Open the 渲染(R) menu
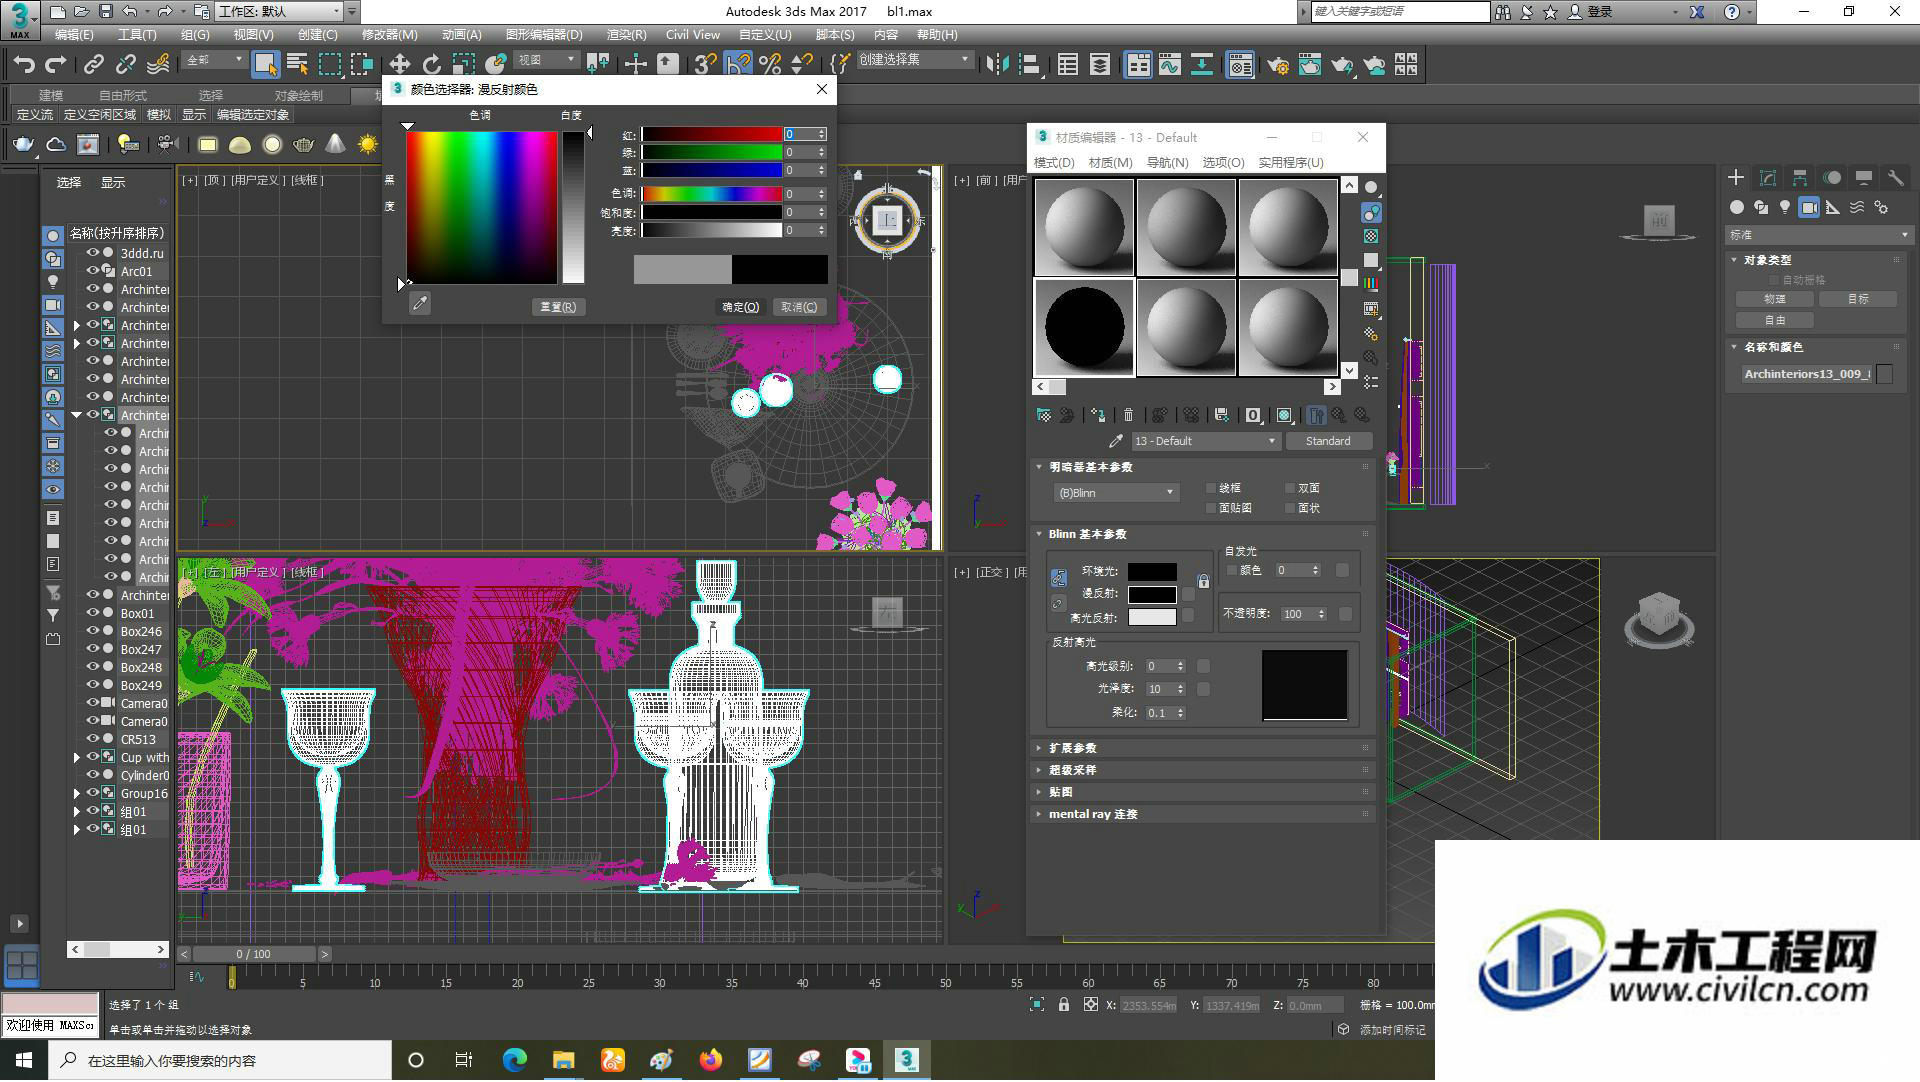The height and width of the screenshot is (1082, 1920). (626, 35)
